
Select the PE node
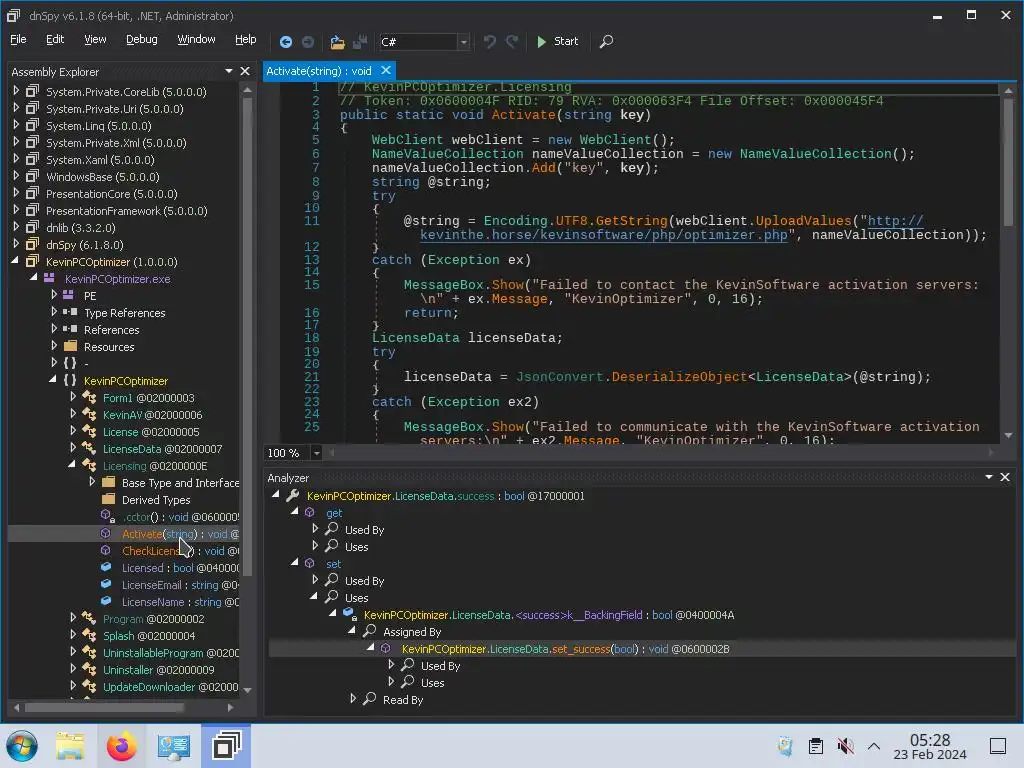pos(90,296)
